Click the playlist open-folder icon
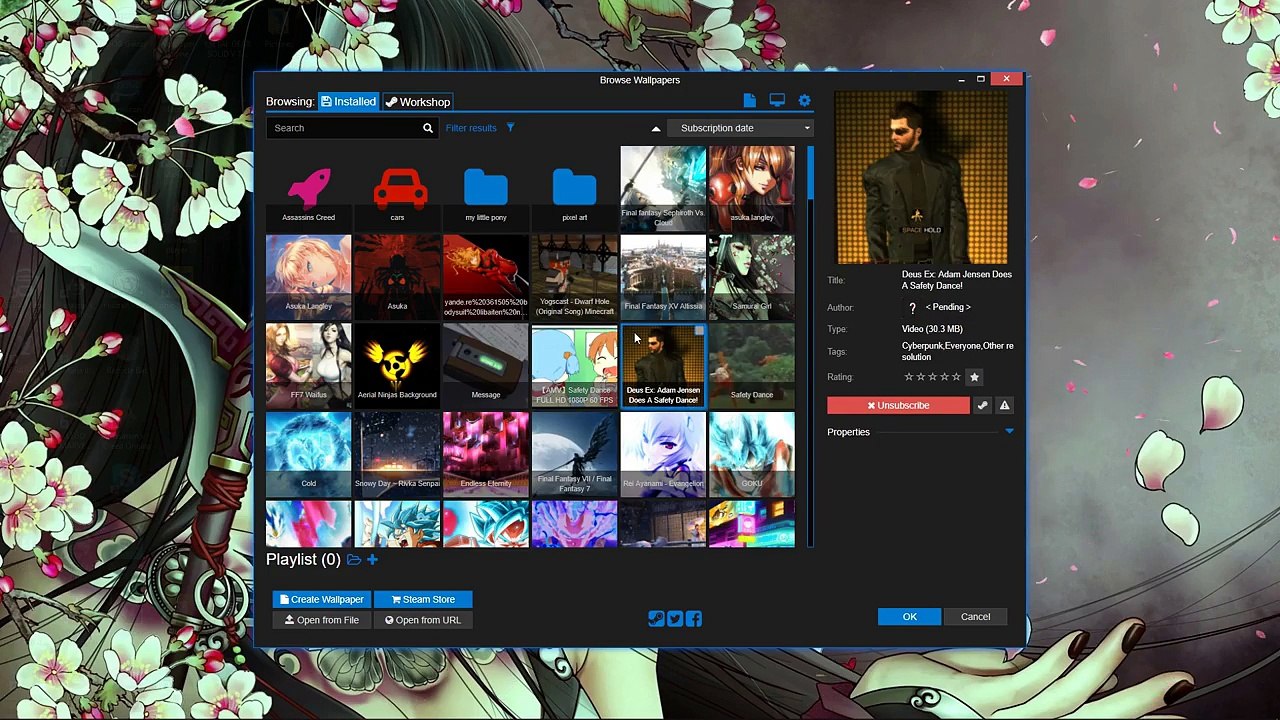This screenshot has height=720, width=1280. coord(354,560)
